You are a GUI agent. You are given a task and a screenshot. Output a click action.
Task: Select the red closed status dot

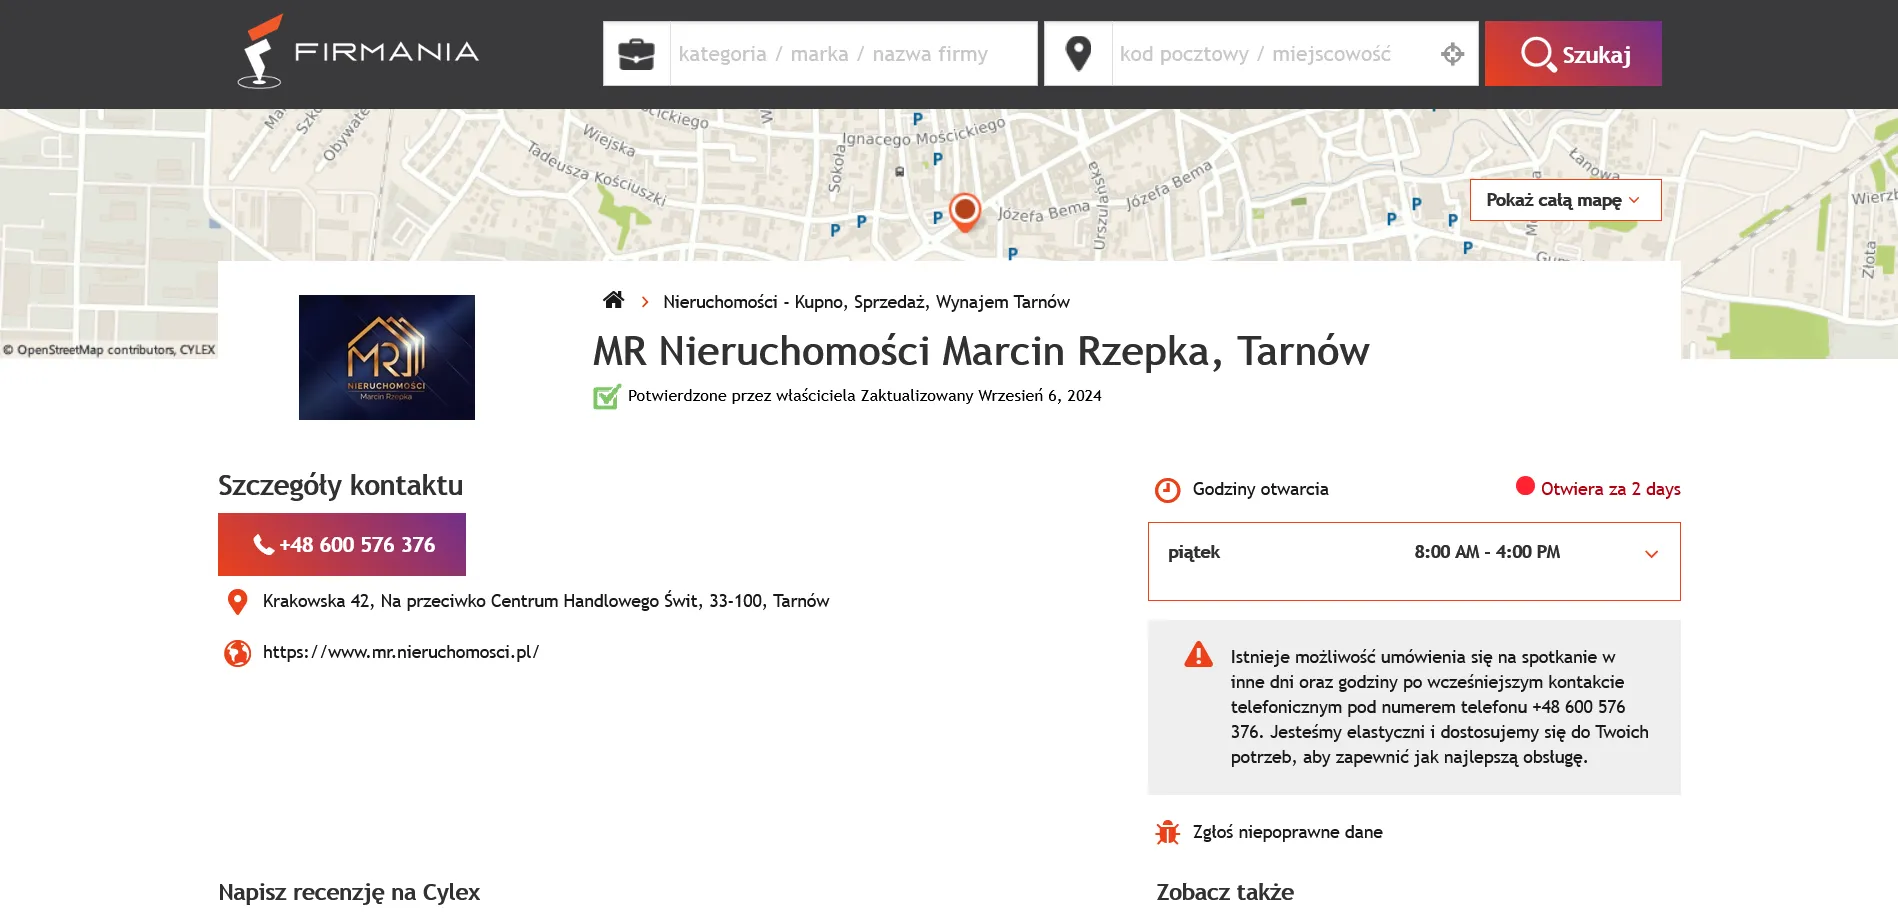point(1525,486)
